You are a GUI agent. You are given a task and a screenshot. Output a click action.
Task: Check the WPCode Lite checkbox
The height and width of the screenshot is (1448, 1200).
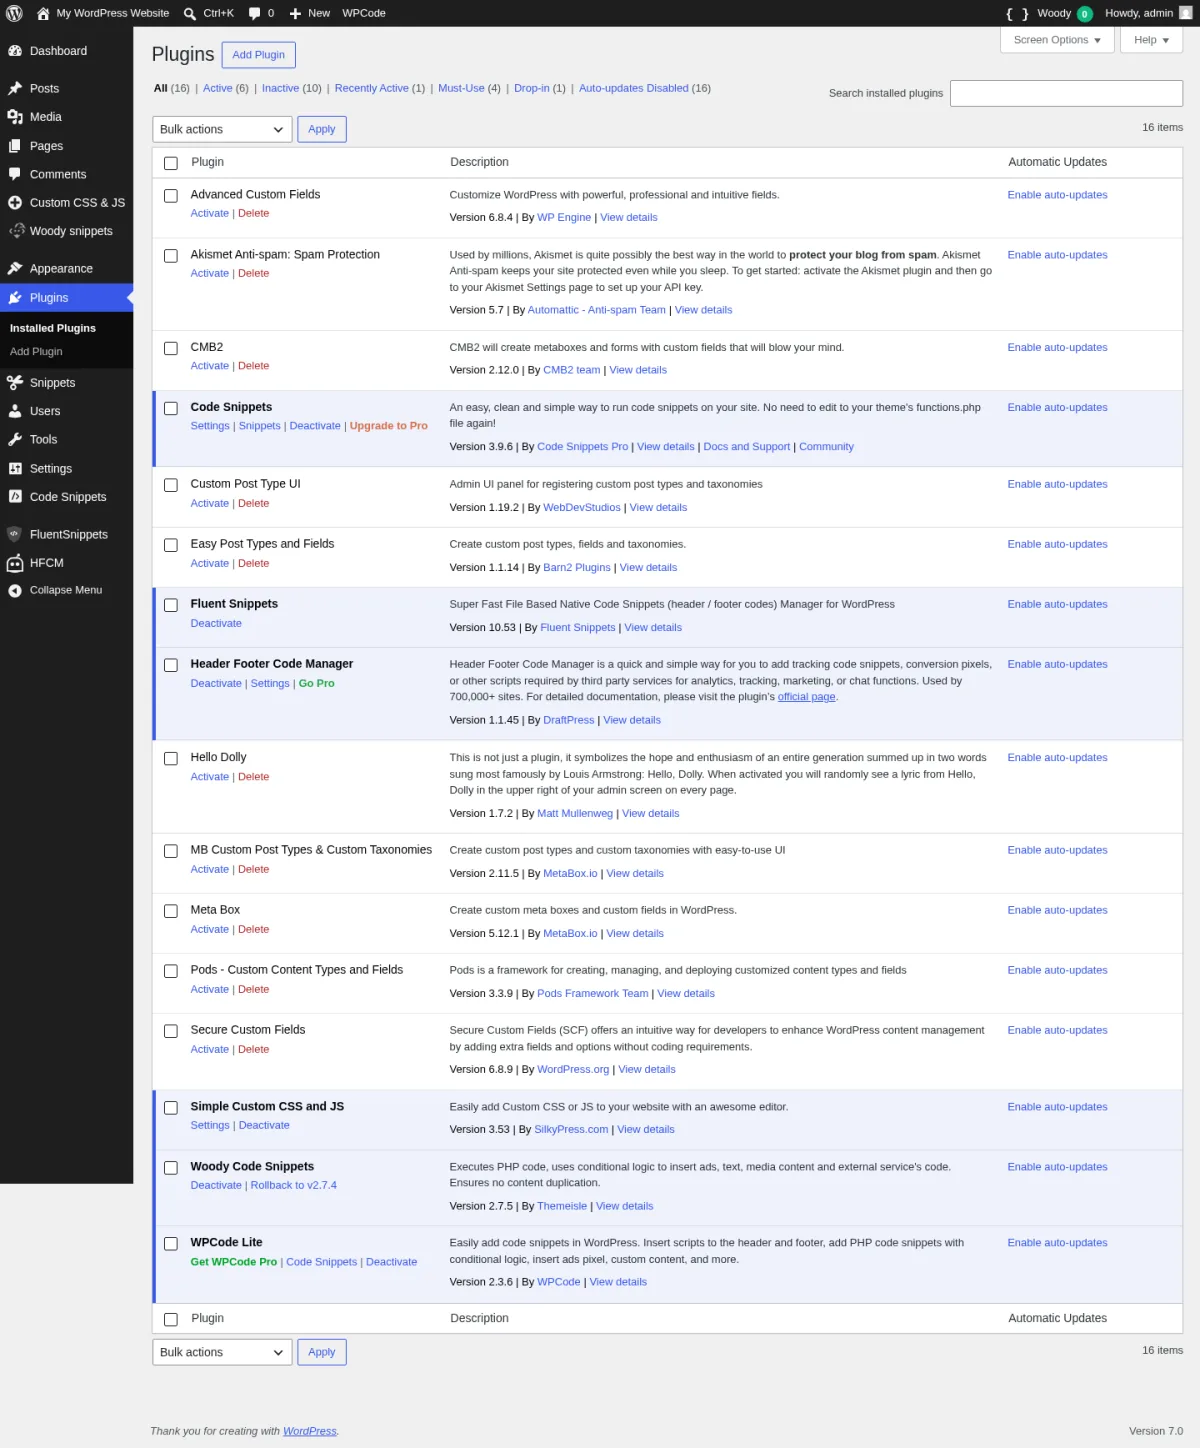[x=171, y=1243]
